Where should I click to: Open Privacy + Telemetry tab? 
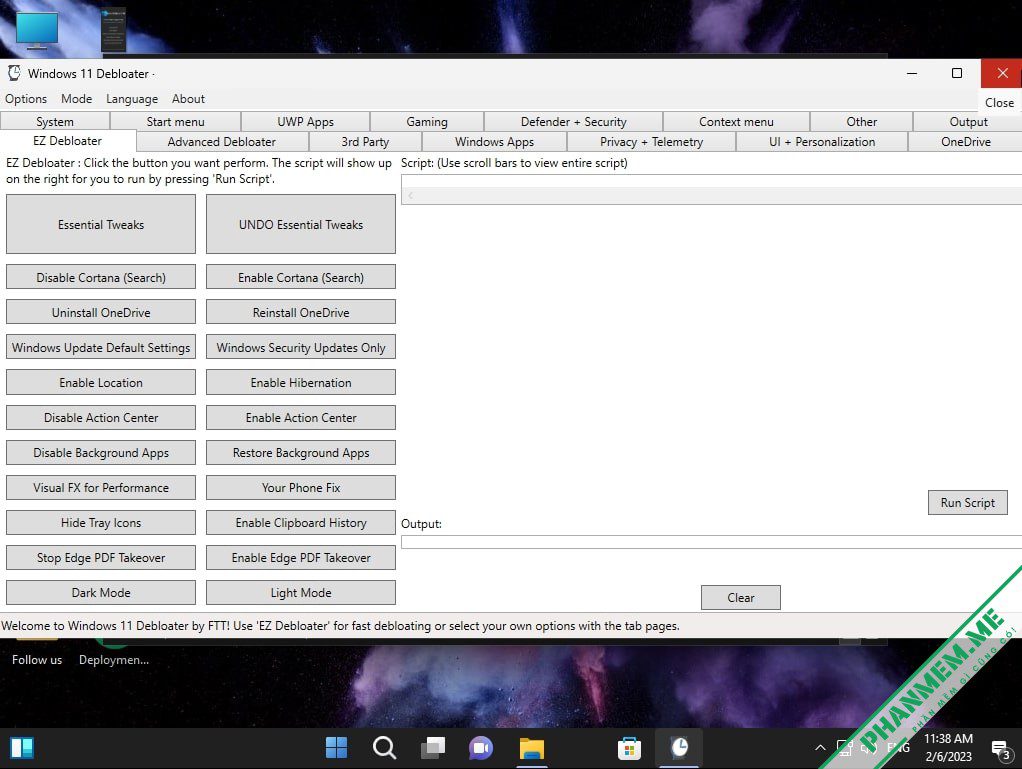pos(651,141)
